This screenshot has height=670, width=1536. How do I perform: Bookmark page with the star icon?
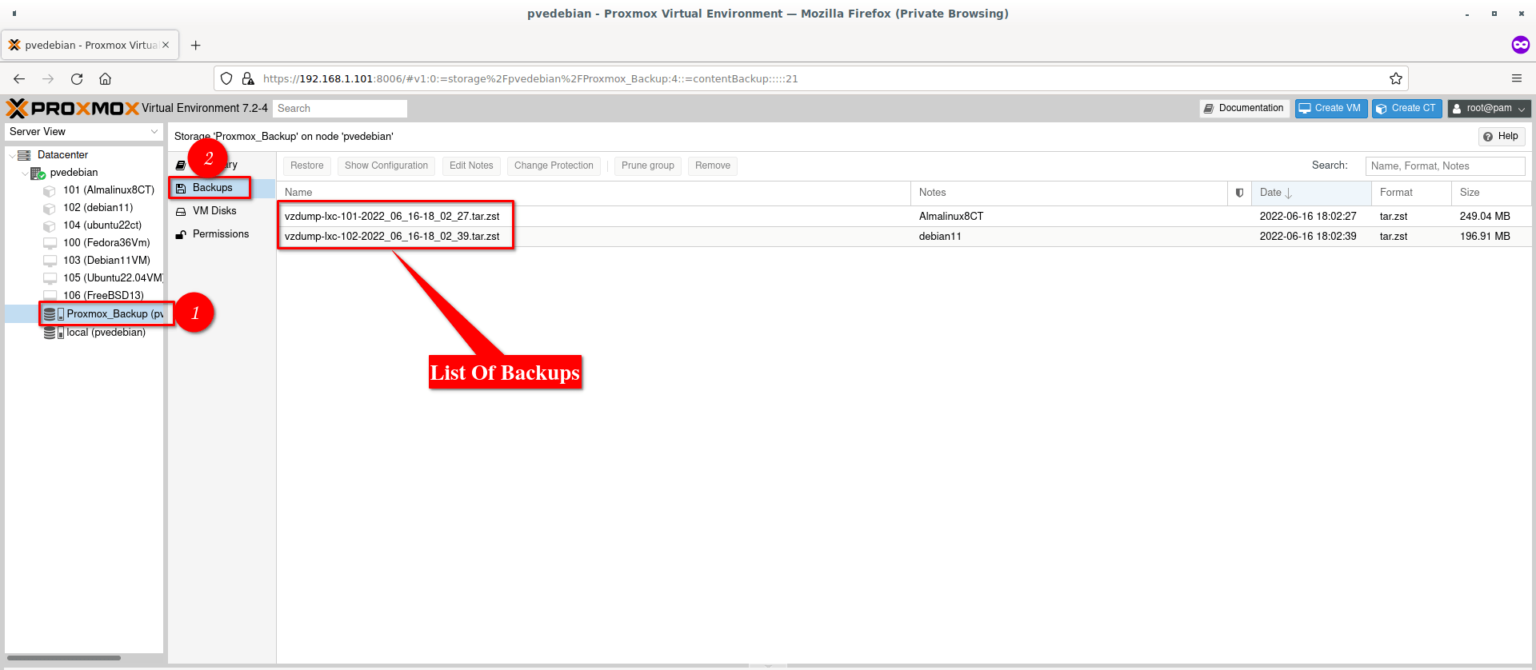(1395, 79)
